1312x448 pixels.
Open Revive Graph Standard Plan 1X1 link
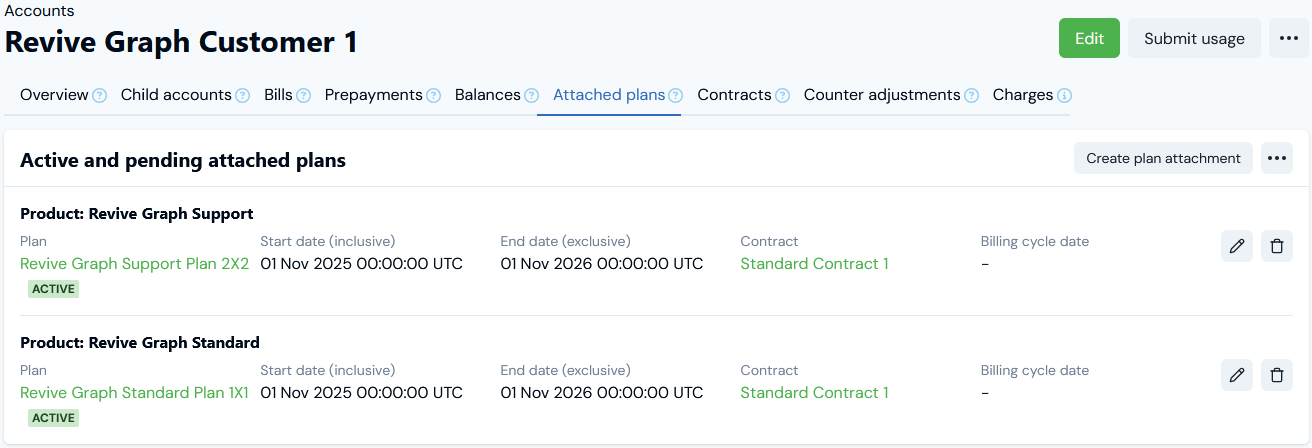coord(134,393)
